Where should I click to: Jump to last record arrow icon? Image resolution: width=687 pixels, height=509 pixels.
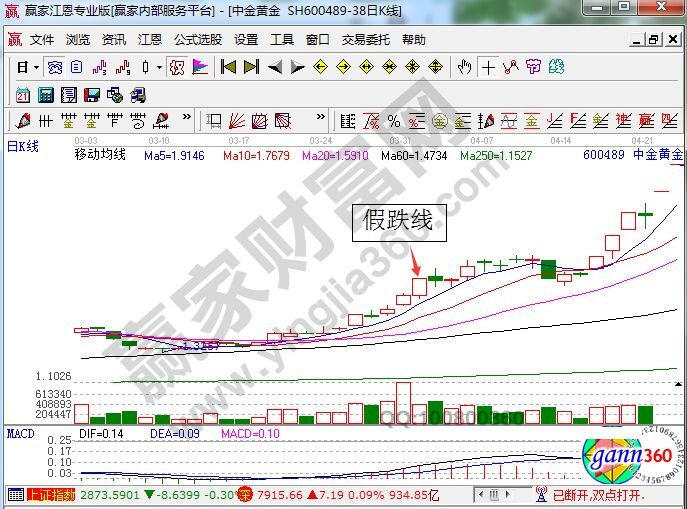point(250,68)
